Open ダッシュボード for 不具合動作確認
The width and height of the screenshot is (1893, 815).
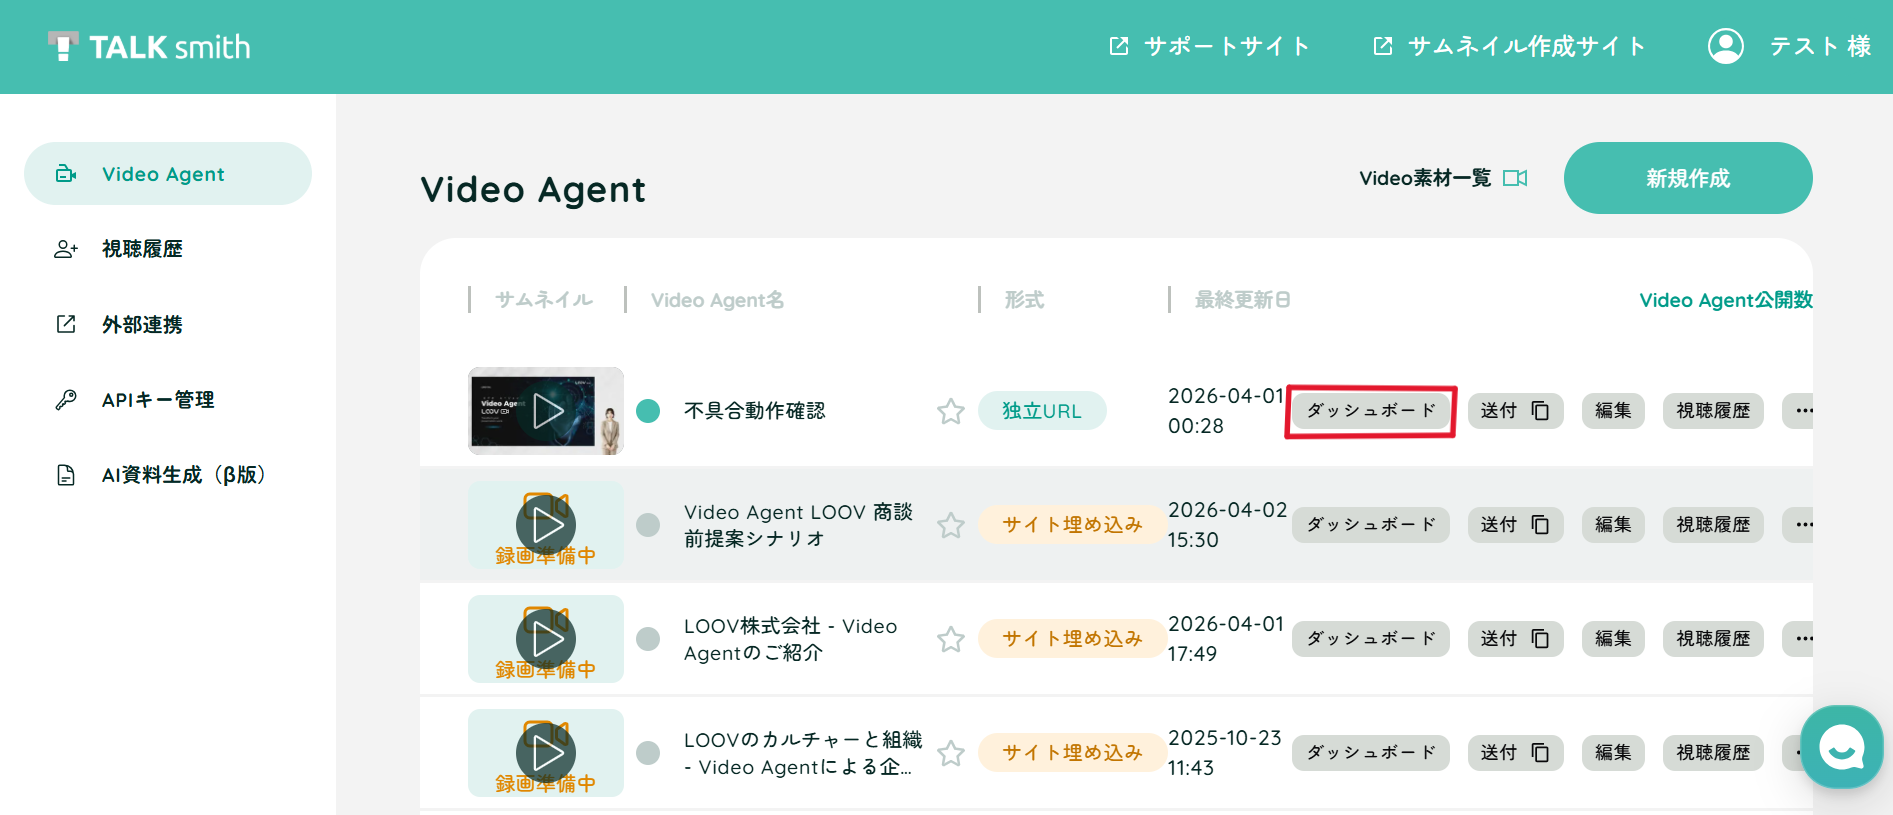tap(1370, 411)
